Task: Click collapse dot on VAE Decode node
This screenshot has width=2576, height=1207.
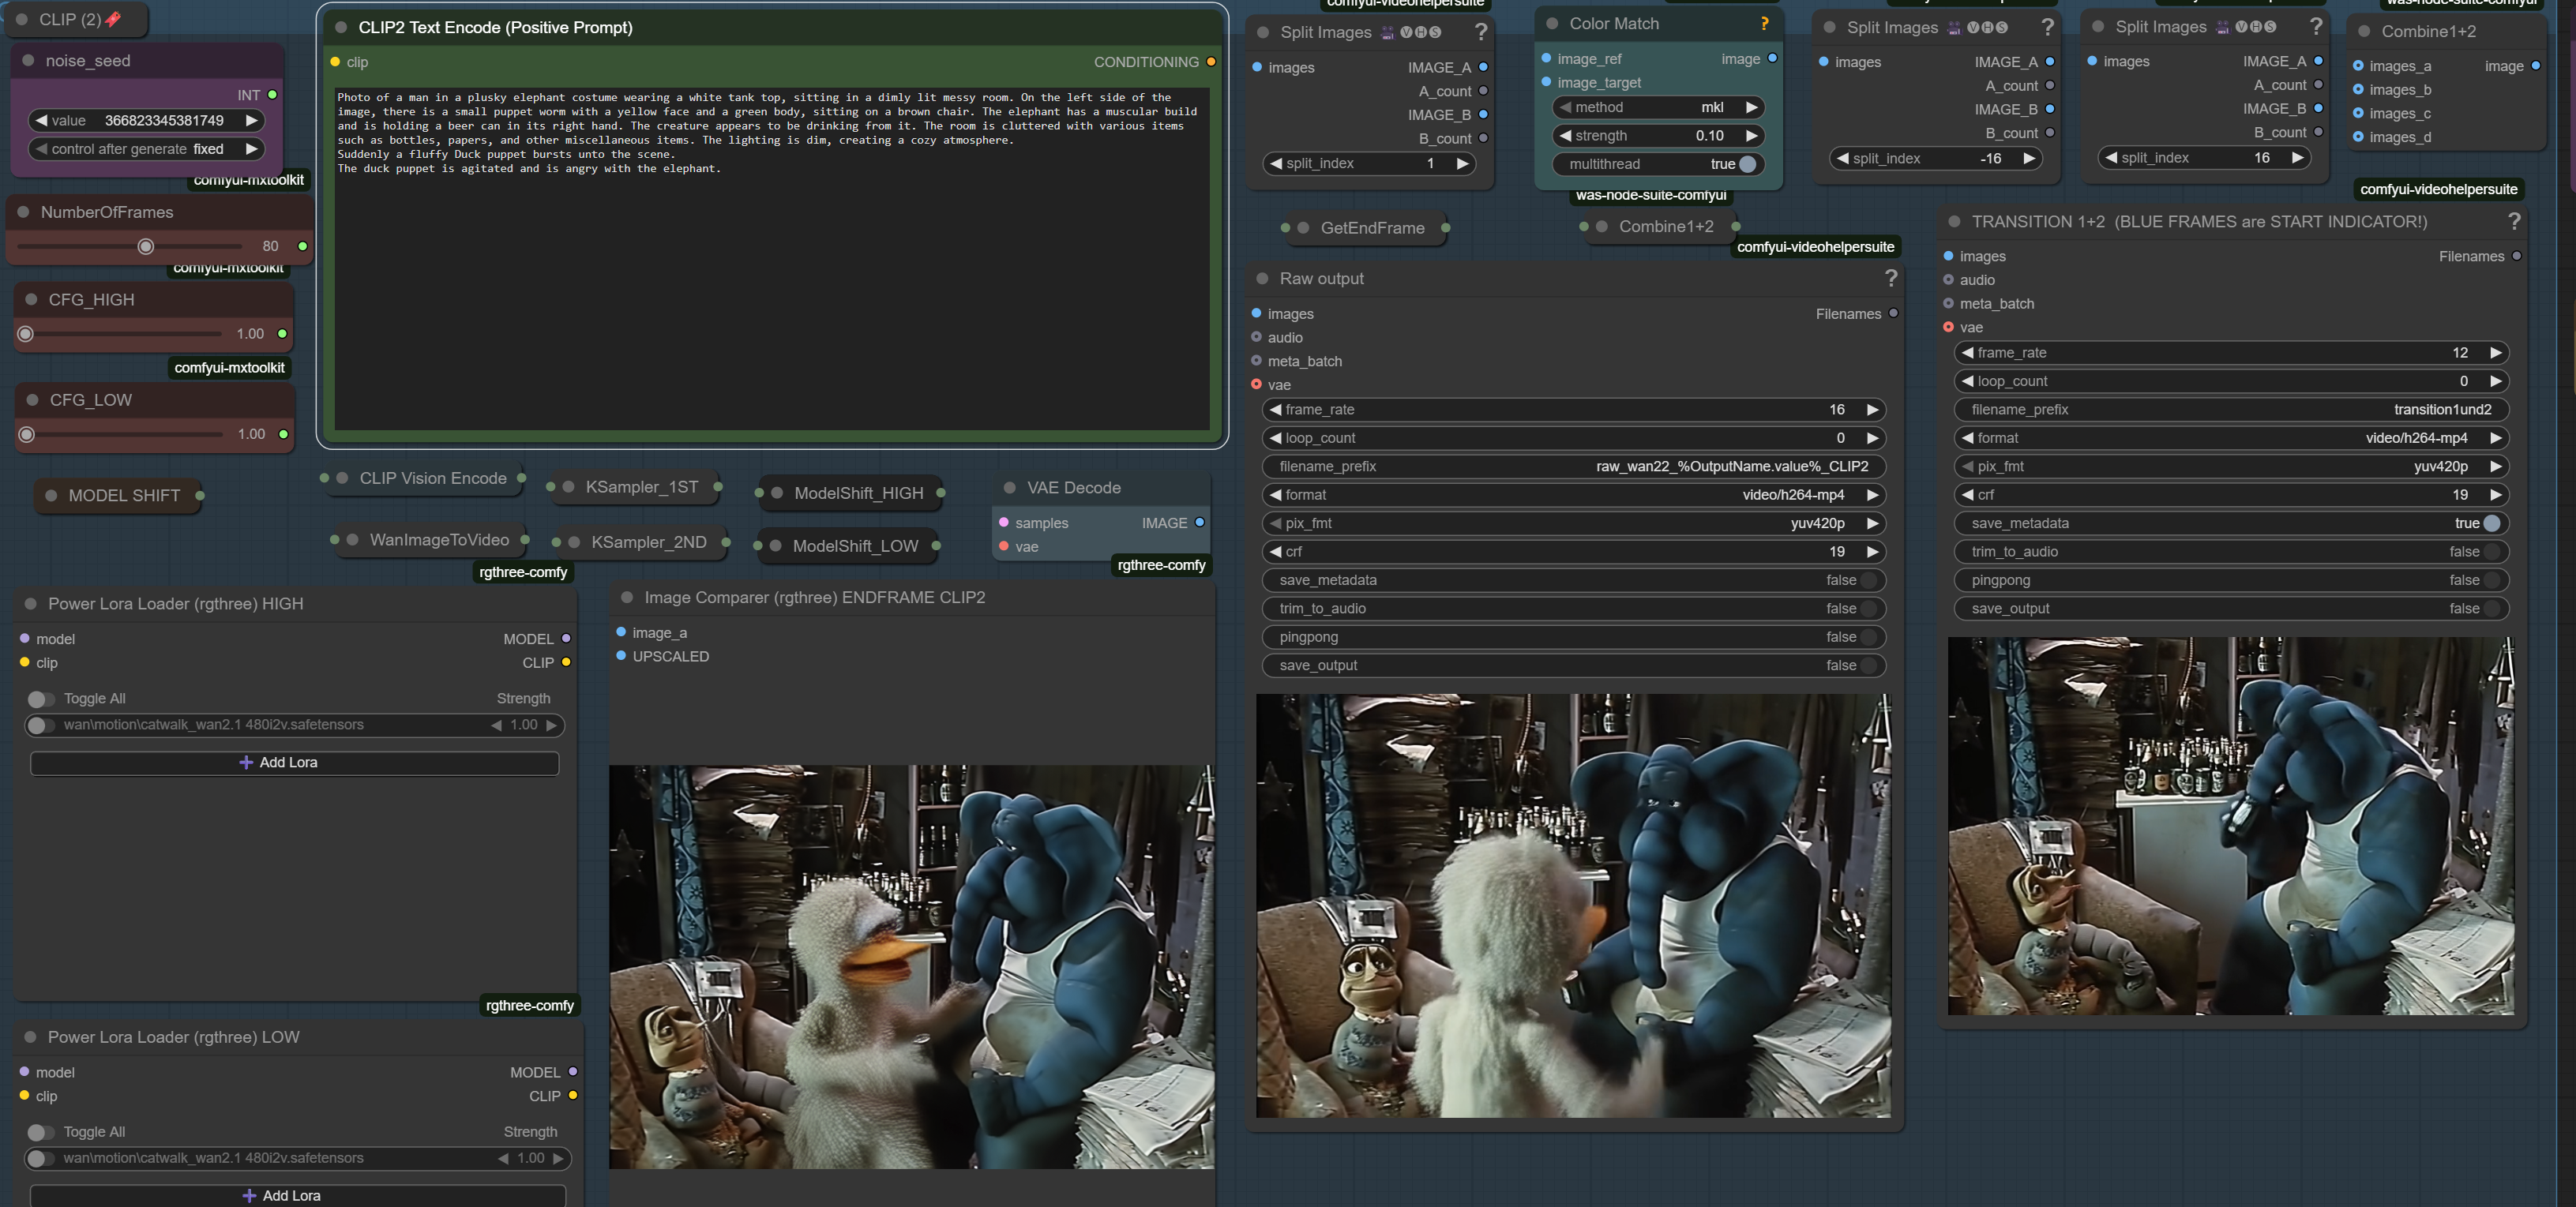Action: [1009, 488]
